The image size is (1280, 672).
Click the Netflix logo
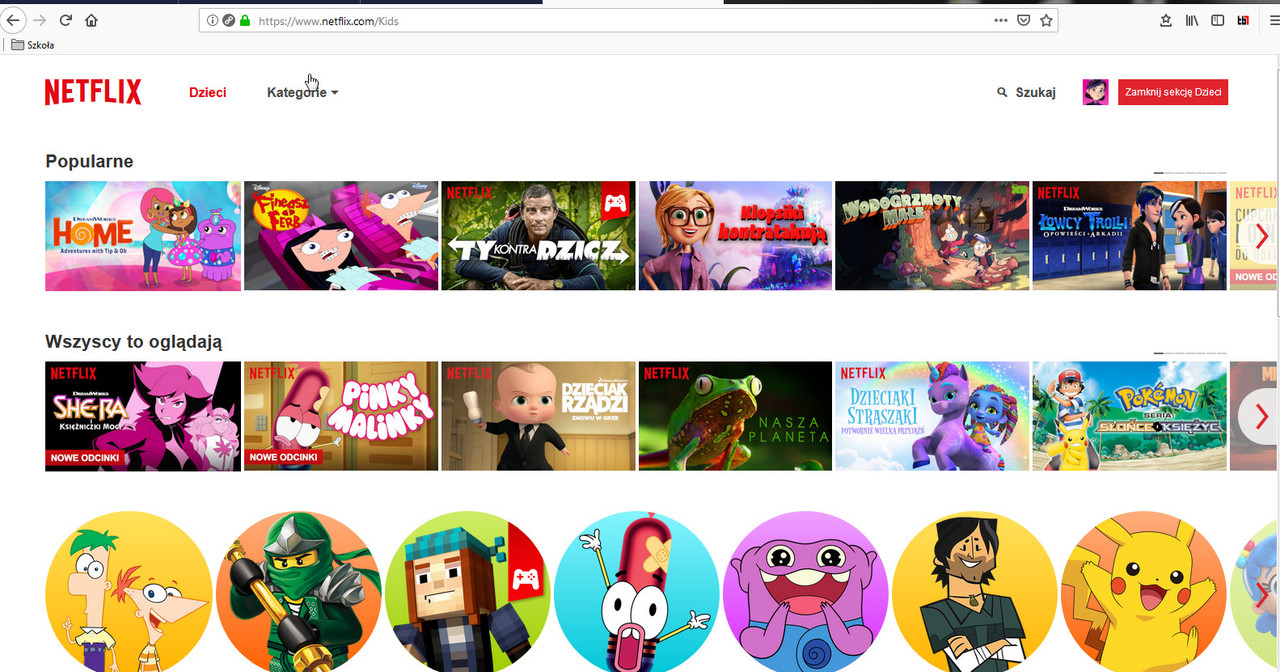pos(93,92)
